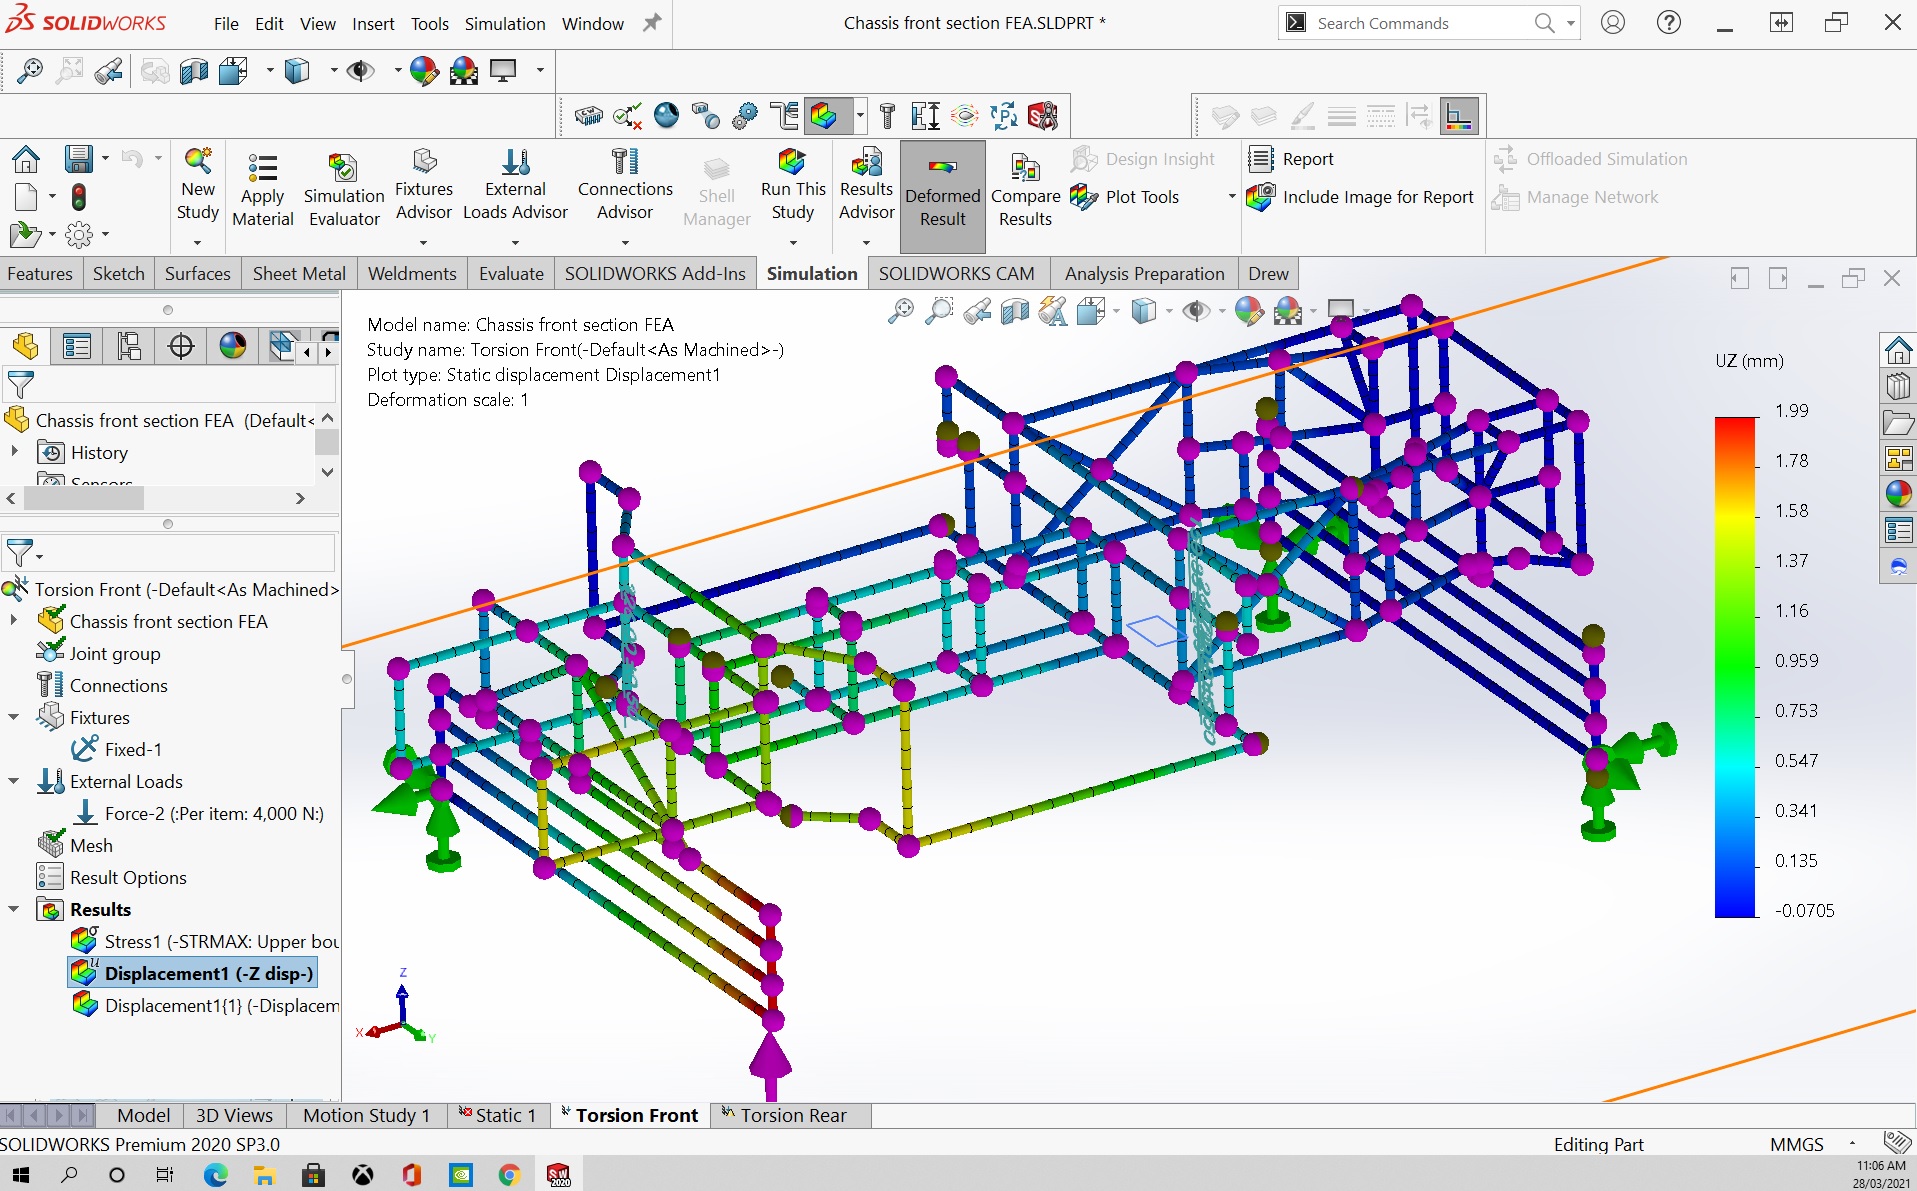The image size is (1917, 1191).
Task: Click Zoom to Fit in viewport toolbar
Action: click(x=900, y=312)
